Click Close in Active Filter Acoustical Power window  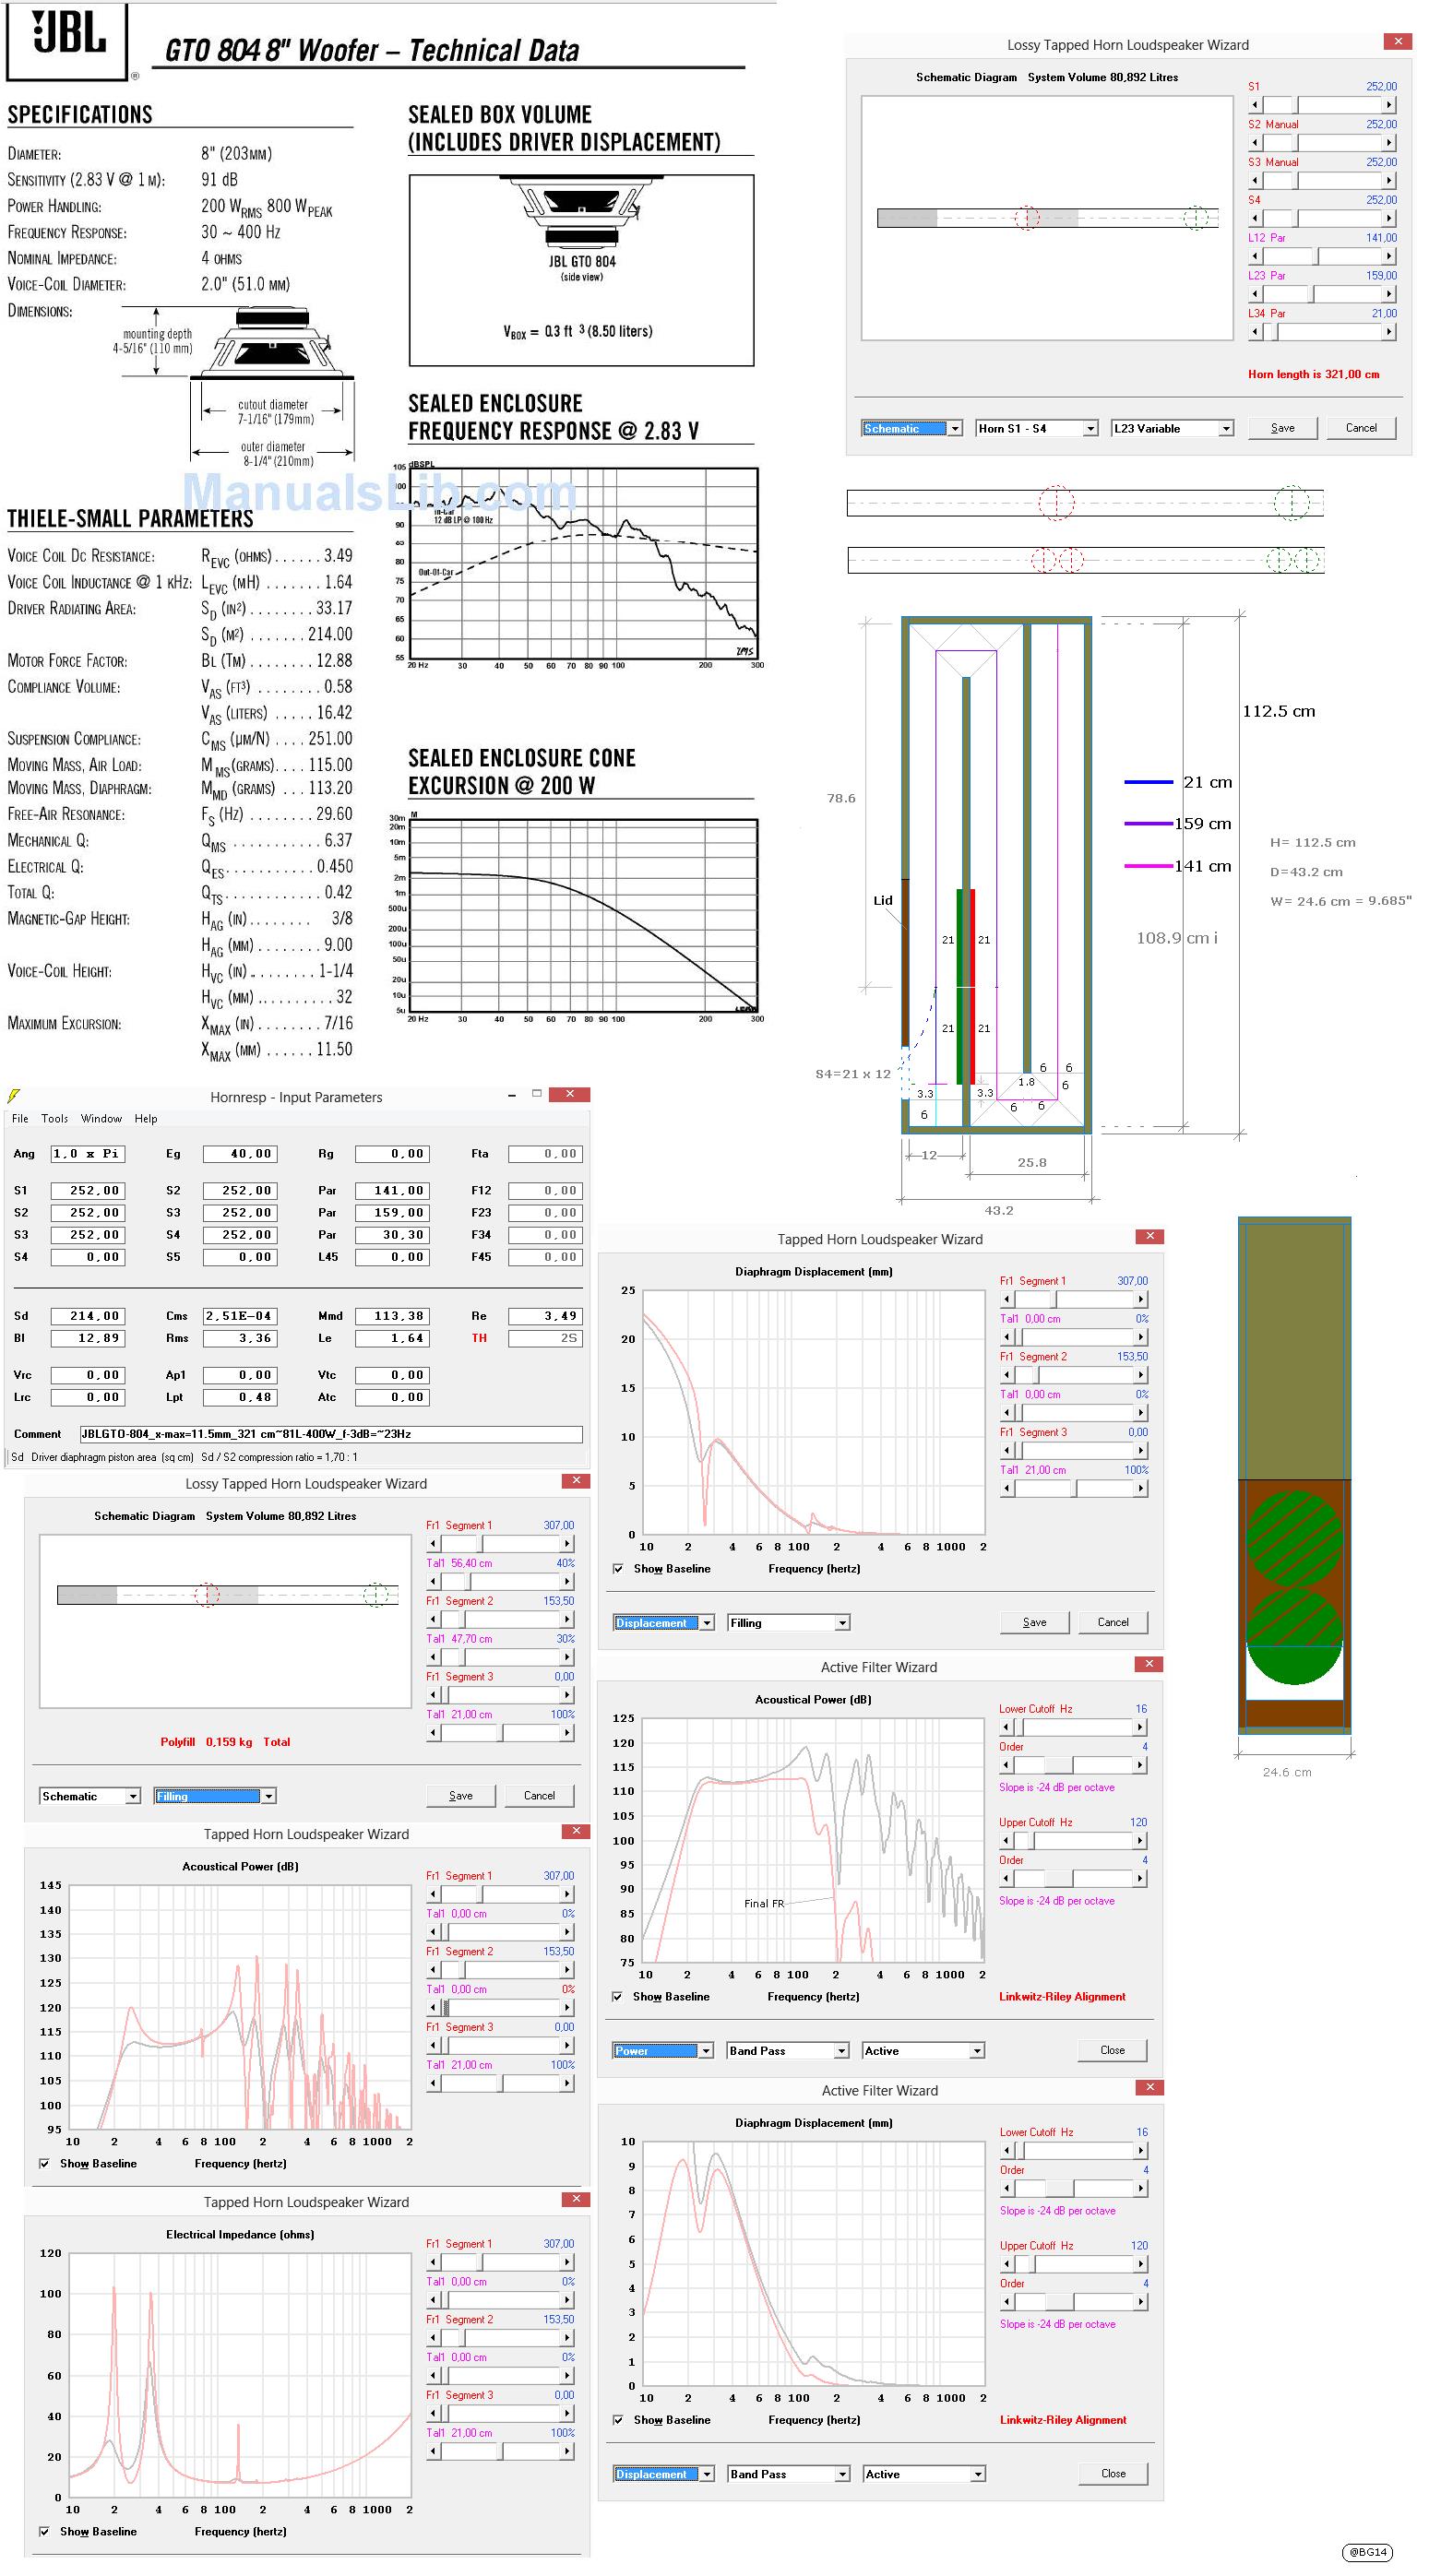click(x=1113, y=2050)
